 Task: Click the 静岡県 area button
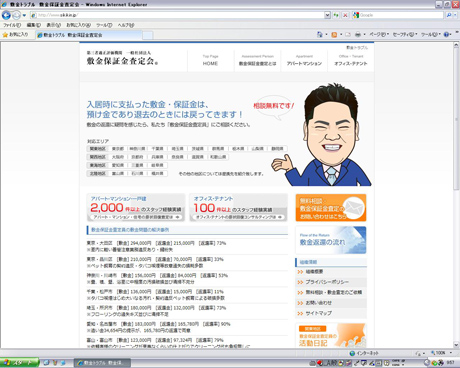277,149
